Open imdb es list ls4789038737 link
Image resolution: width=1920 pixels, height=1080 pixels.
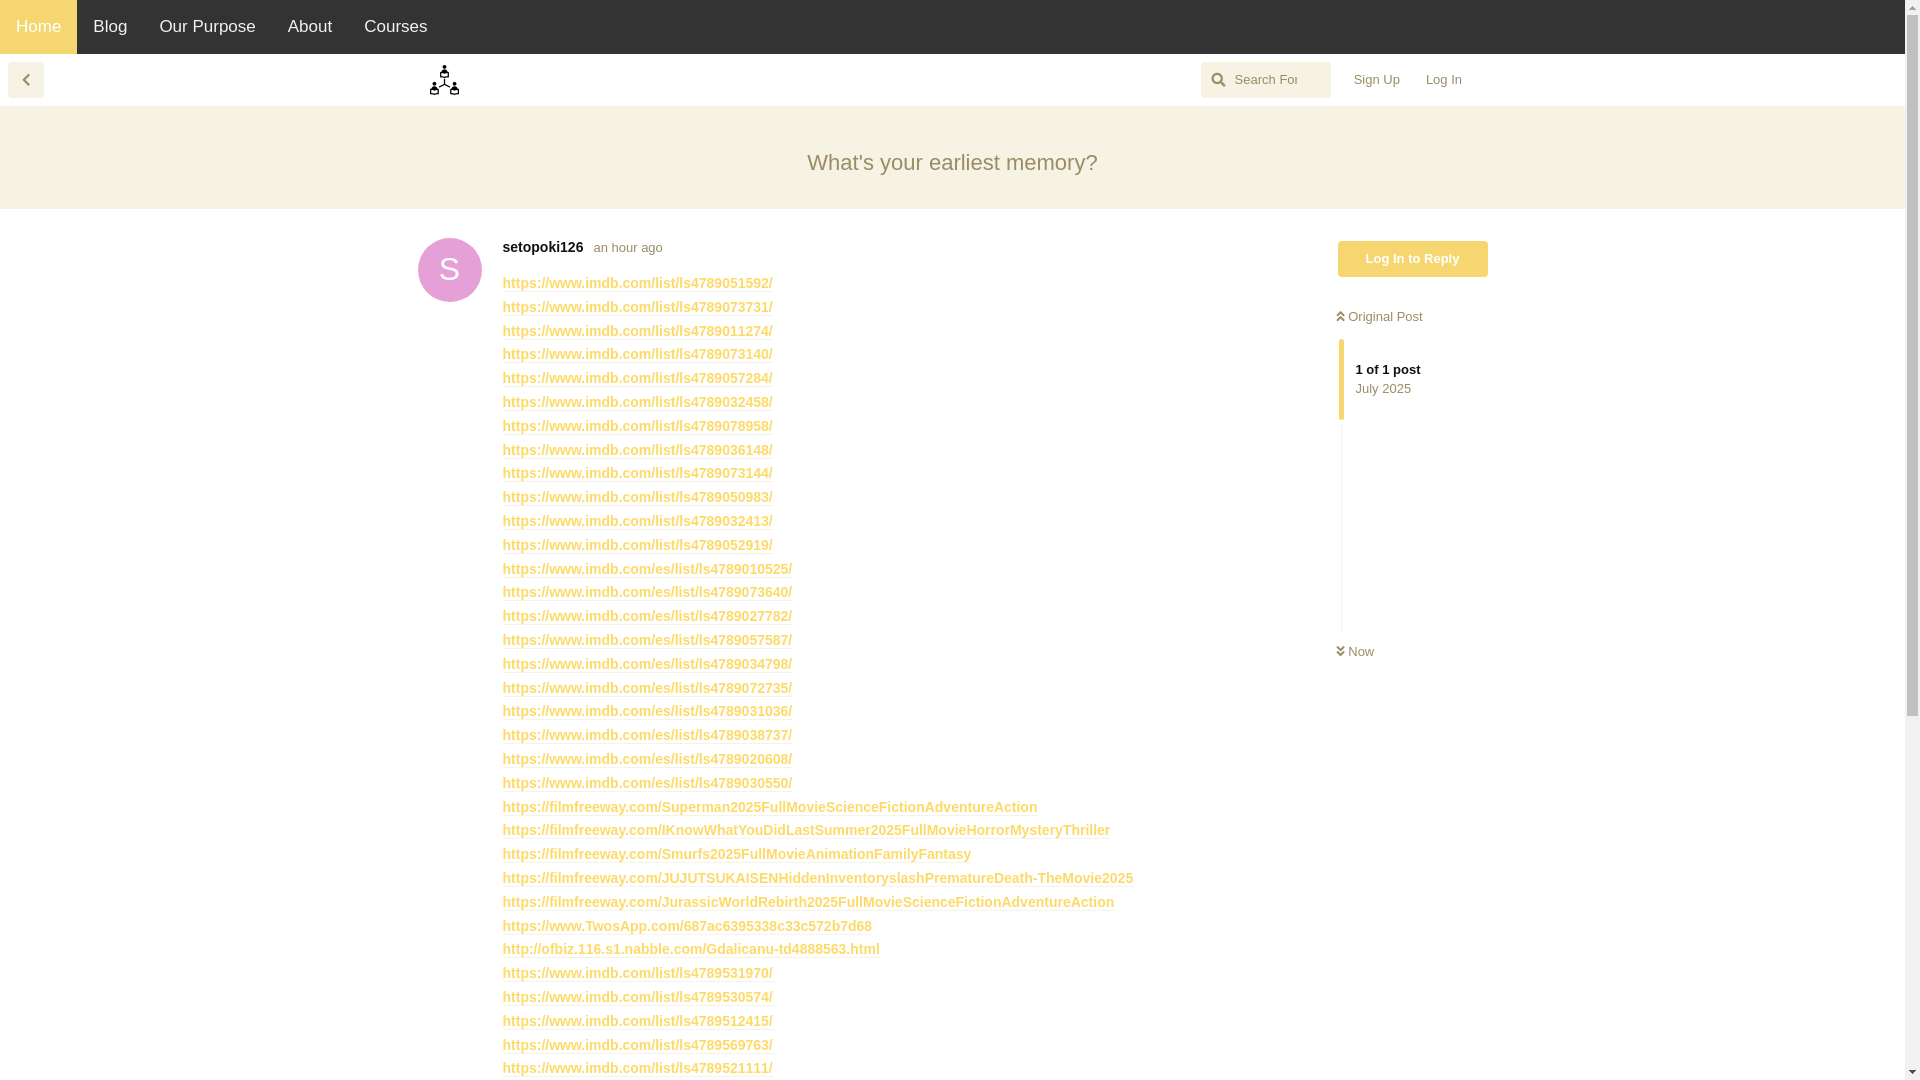tap(647, 736)
